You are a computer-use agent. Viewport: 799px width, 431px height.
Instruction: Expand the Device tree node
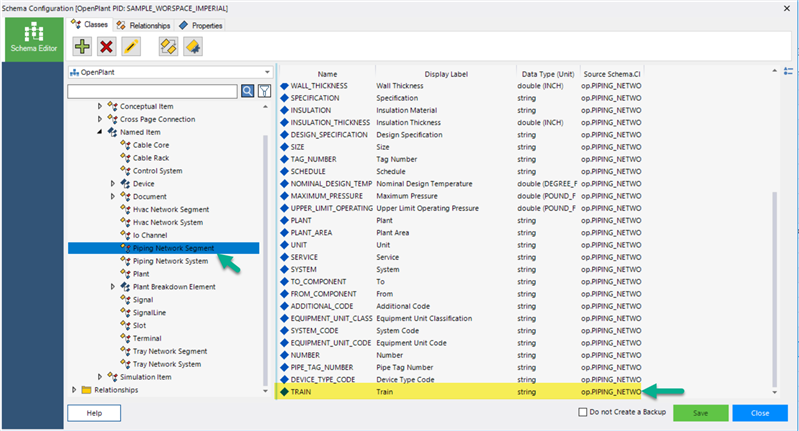[x=113, y=183]
